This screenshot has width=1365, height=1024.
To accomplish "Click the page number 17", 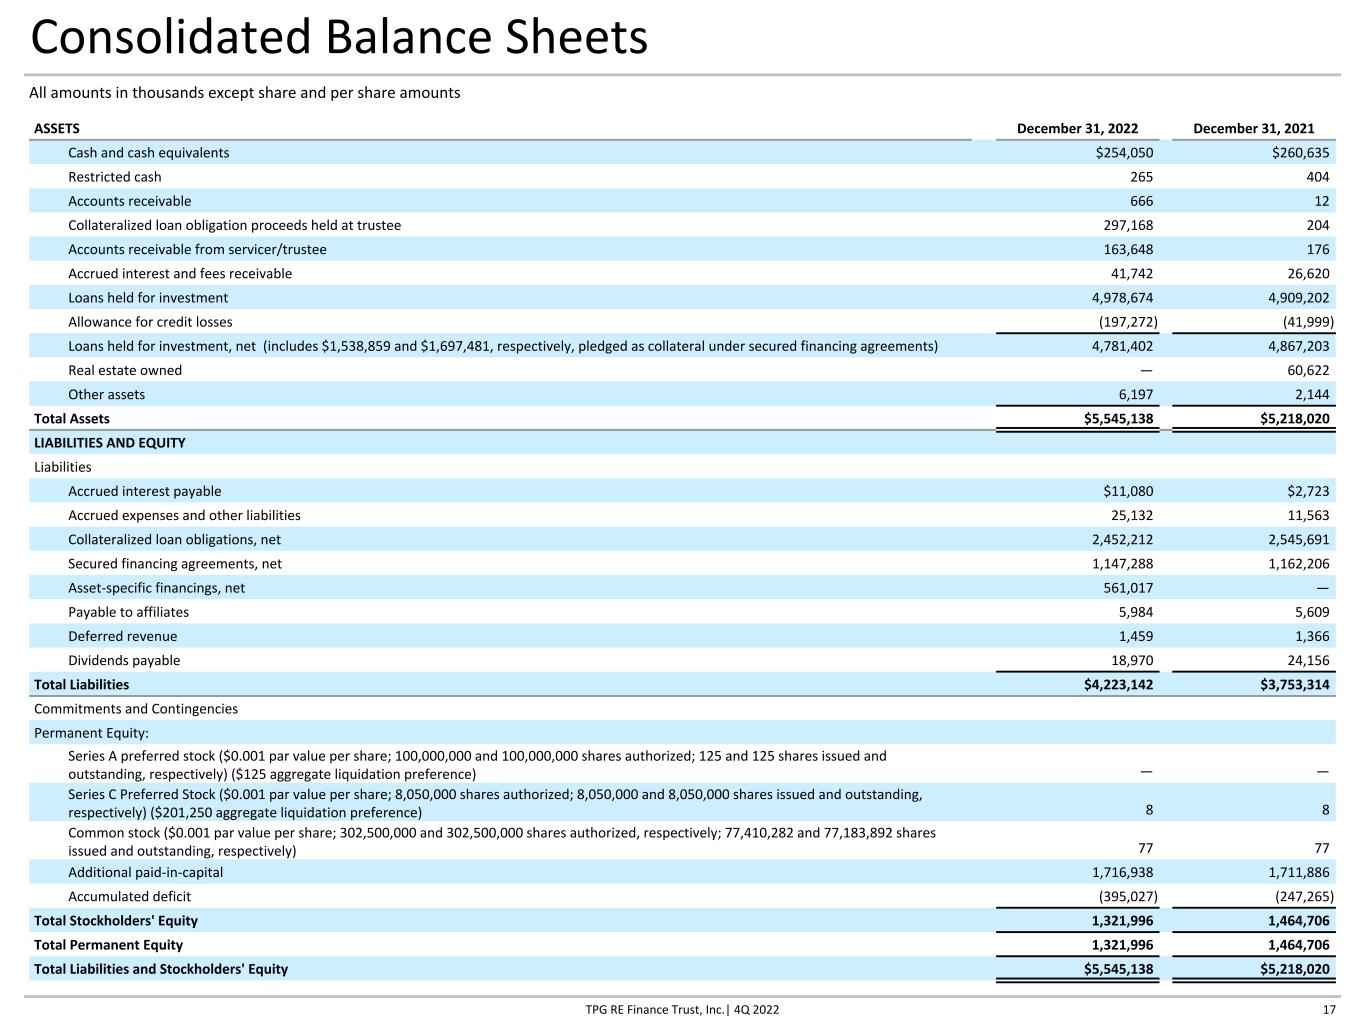I will (1329, 1009).
